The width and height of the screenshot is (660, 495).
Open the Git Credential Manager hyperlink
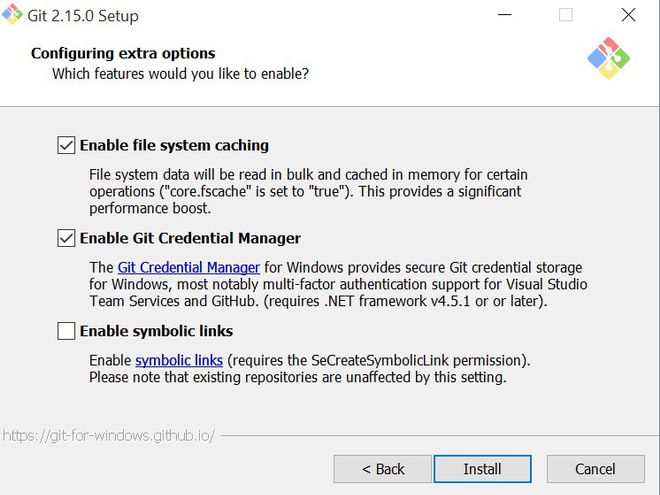tap(188, 268)
